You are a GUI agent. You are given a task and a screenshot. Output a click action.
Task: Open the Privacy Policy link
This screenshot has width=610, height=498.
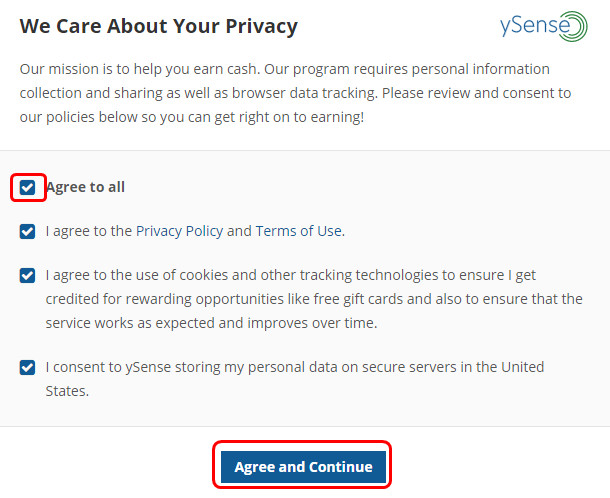point(179,231)
